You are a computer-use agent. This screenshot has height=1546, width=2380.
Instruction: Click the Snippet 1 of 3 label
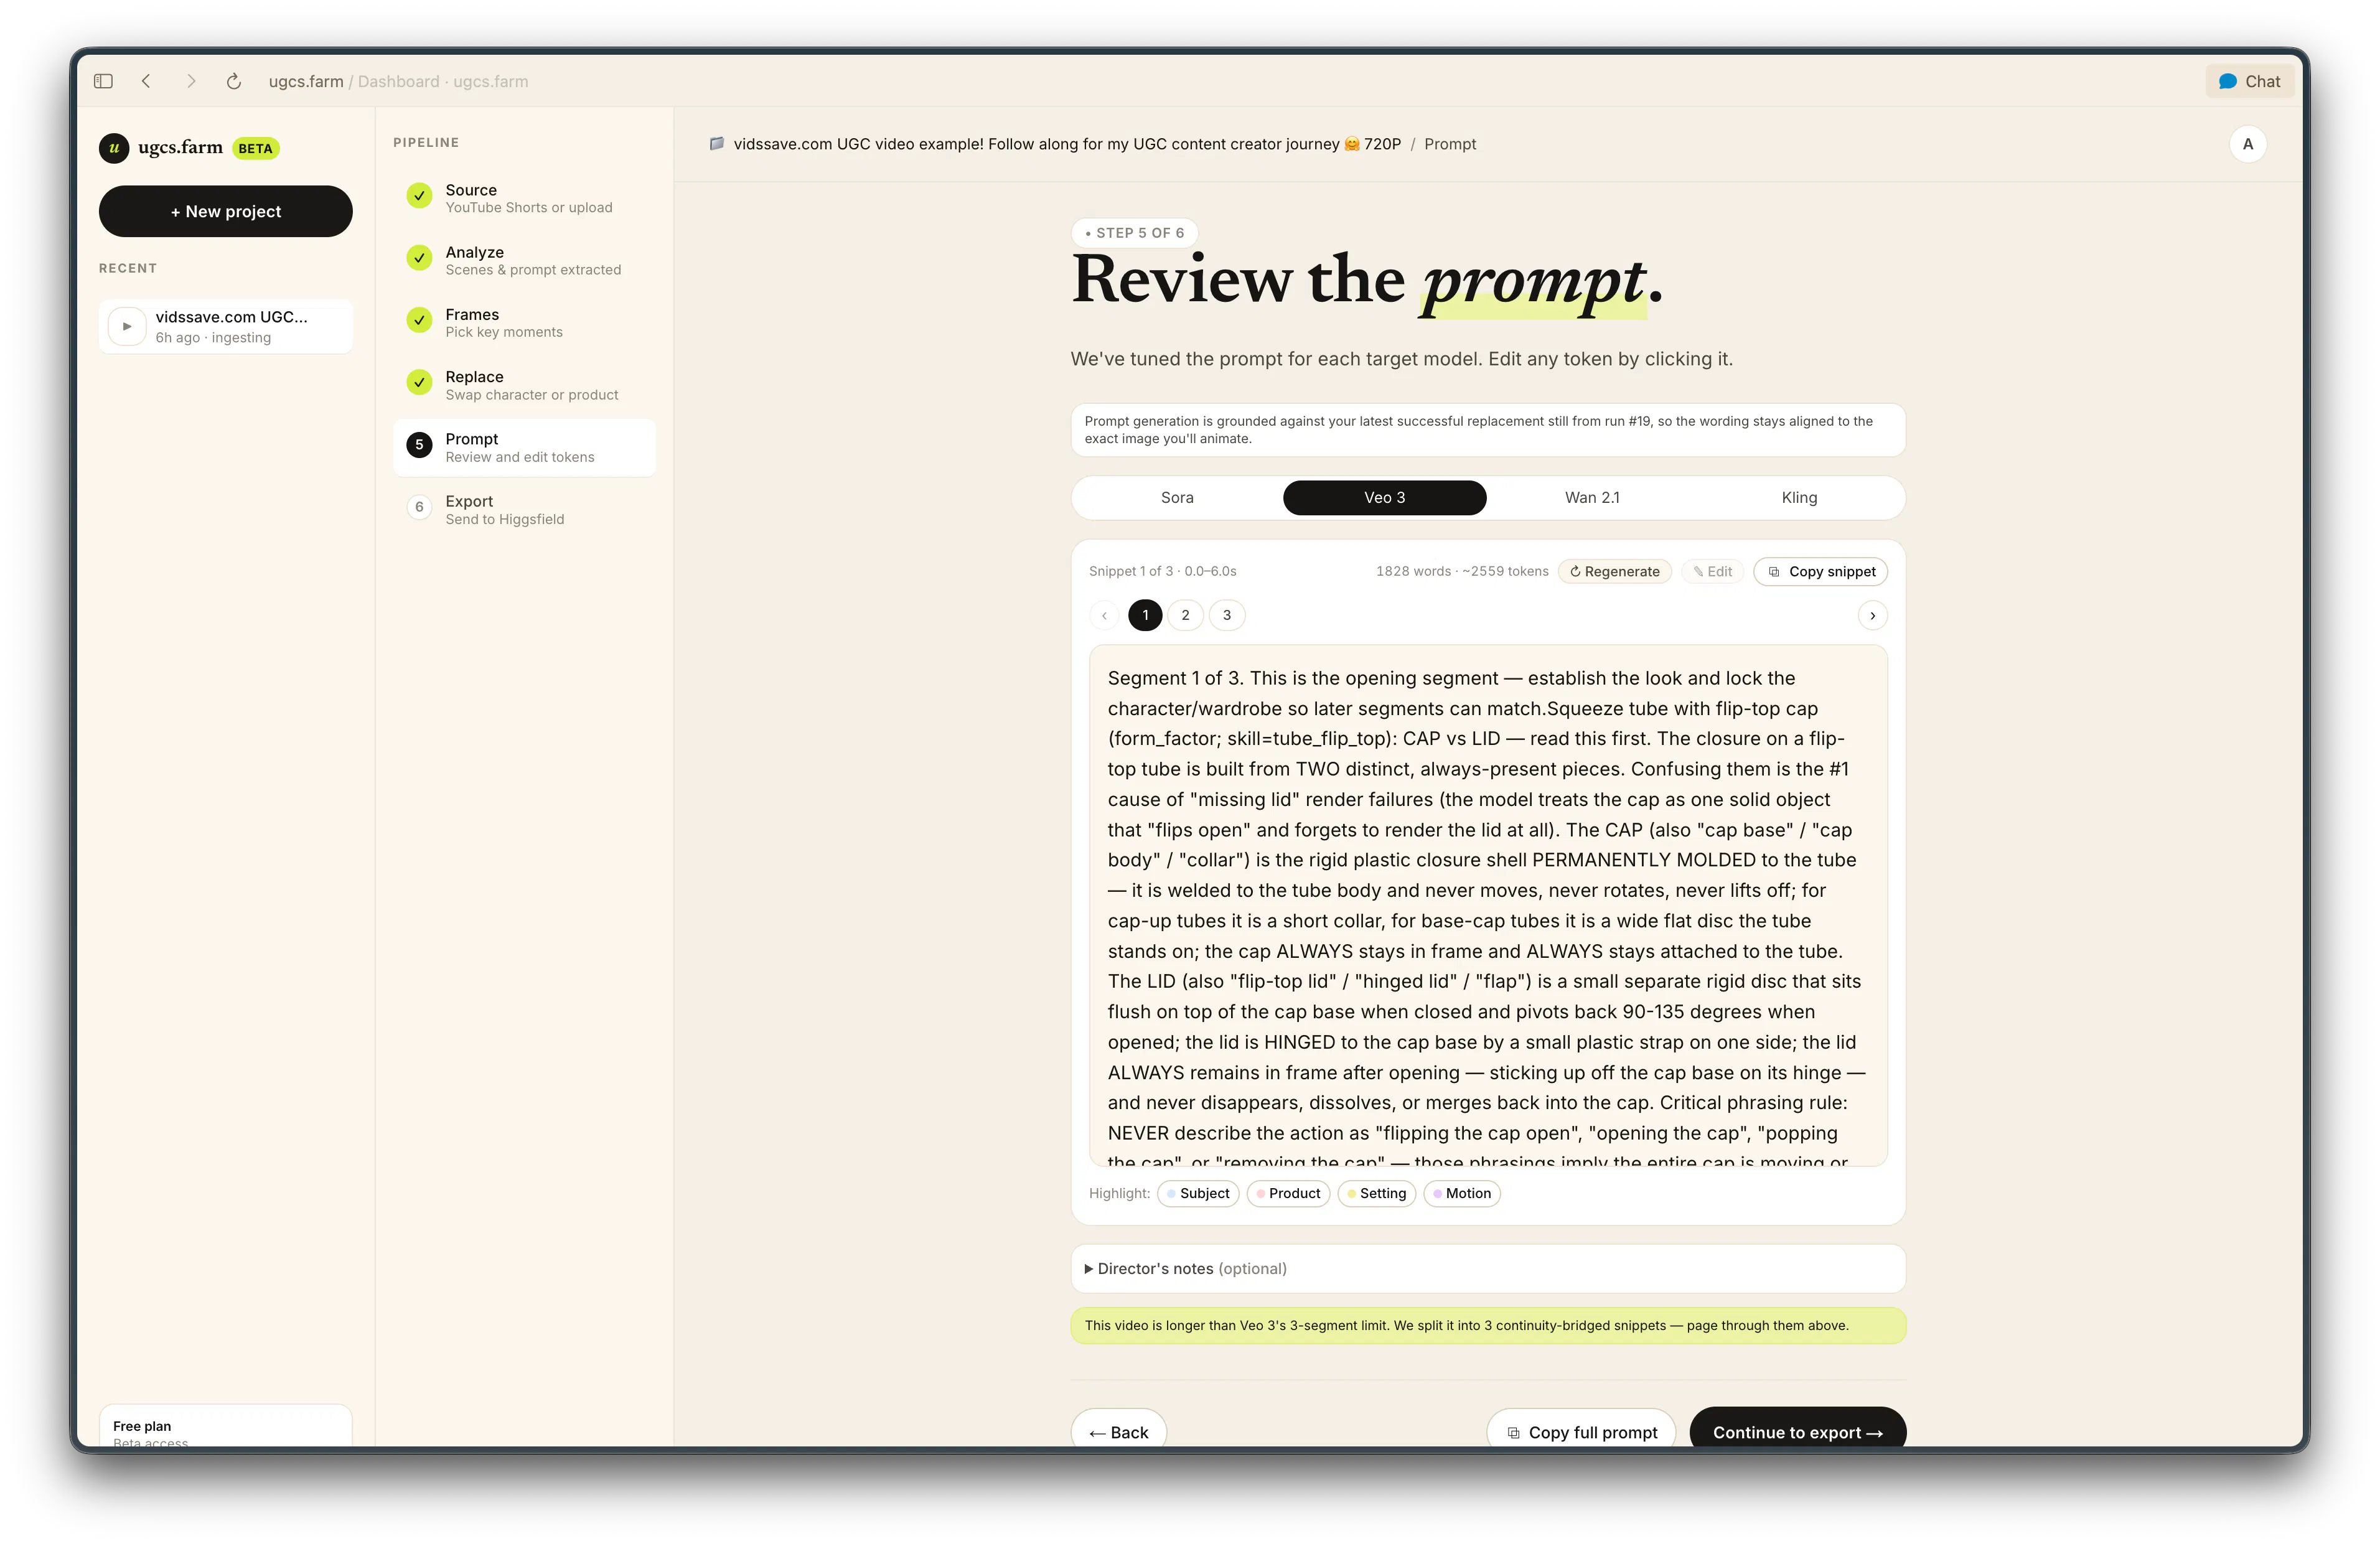(x=1162, y=571)
